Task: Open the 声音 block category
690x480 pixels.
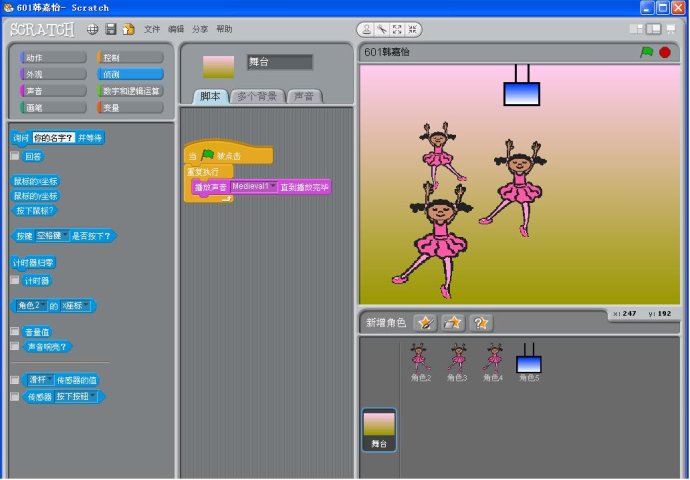Action: click(x=53, y=91)
